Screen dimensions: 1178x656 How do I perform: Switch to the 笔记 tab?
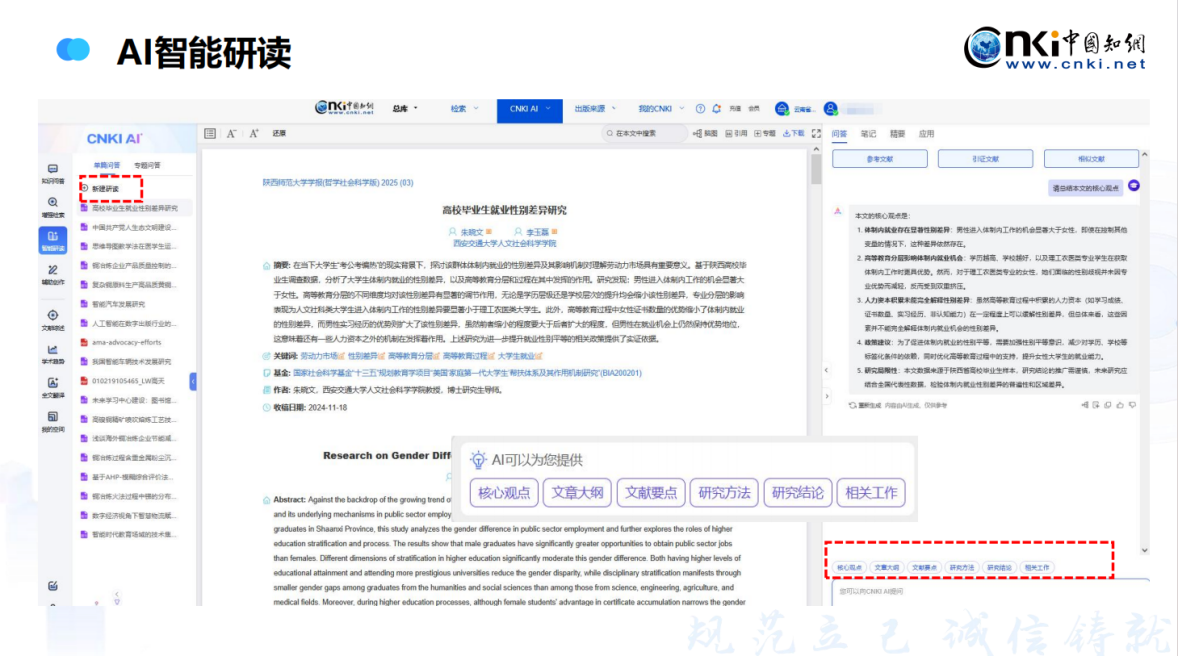pyautogui.click(x=868, y=133)
